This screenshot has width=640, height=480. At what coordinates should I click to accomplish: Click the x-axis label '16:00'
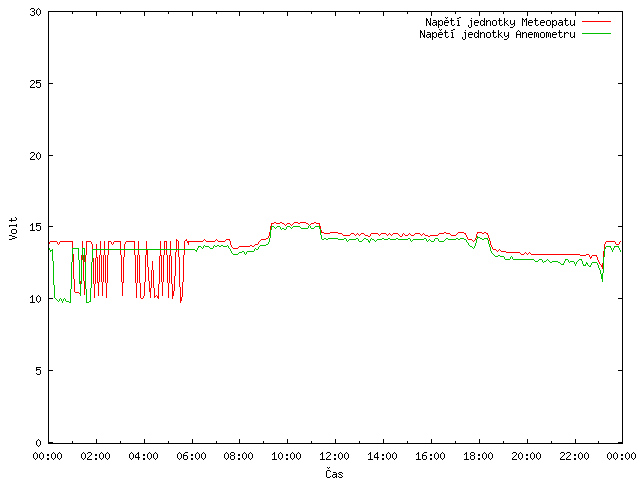pyautogui.click(x=430, y=456)
